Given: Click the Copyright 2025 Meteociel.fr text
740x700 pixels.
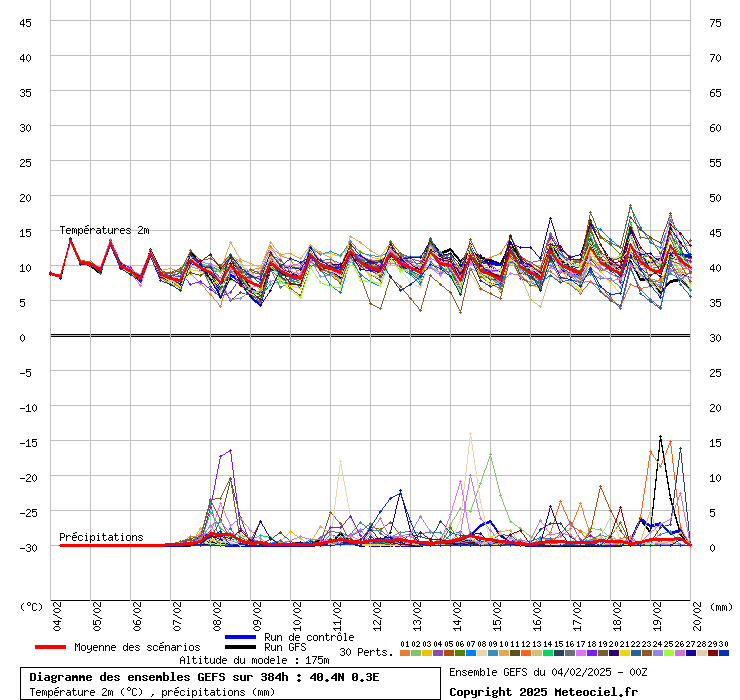Looking at the screenshot, I should point(543,691).
